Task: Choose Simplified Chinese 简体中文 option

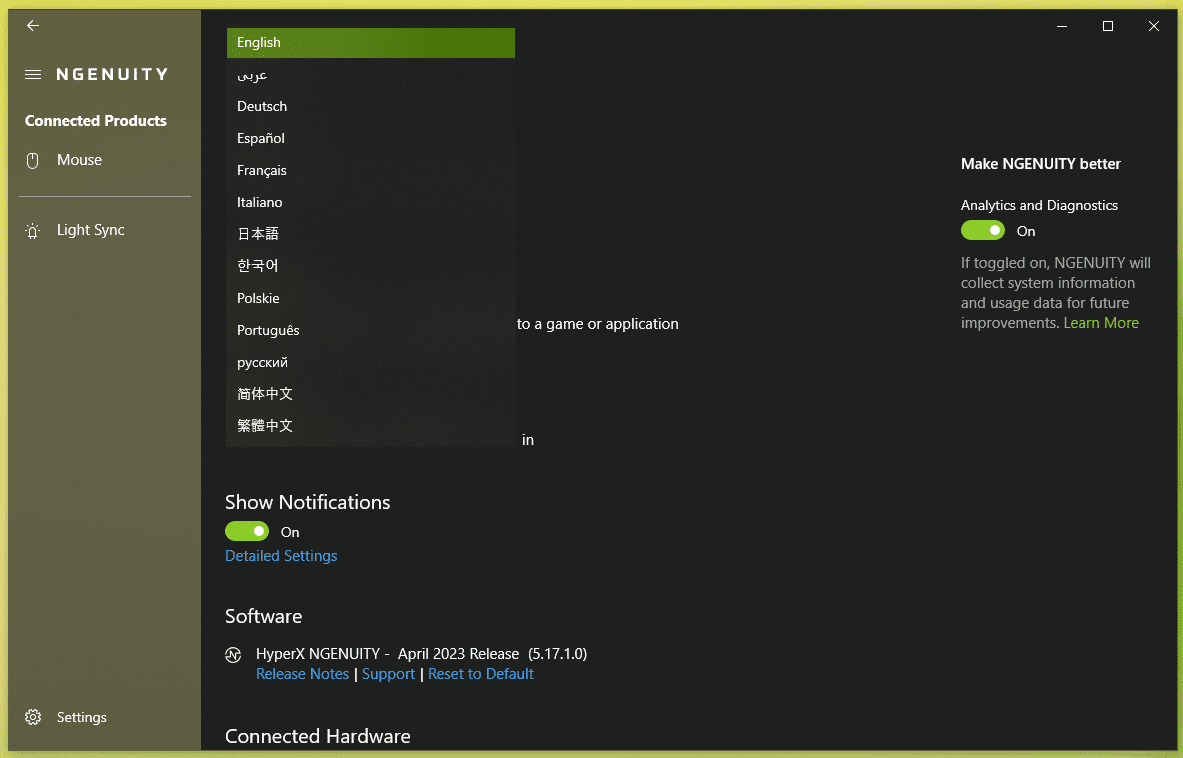Action: [x=370, y=394]
